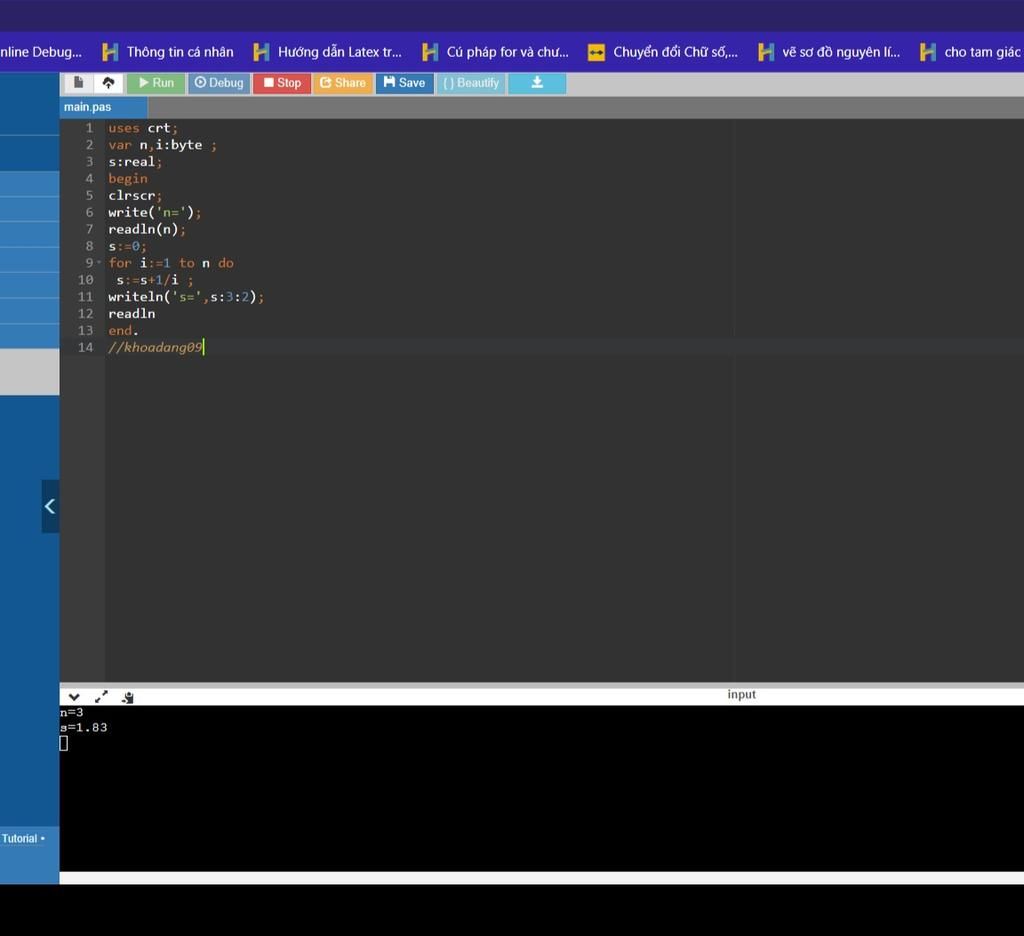Click the console copy/clear icon
Viewport: 1024px width, 936px height.
128,698
